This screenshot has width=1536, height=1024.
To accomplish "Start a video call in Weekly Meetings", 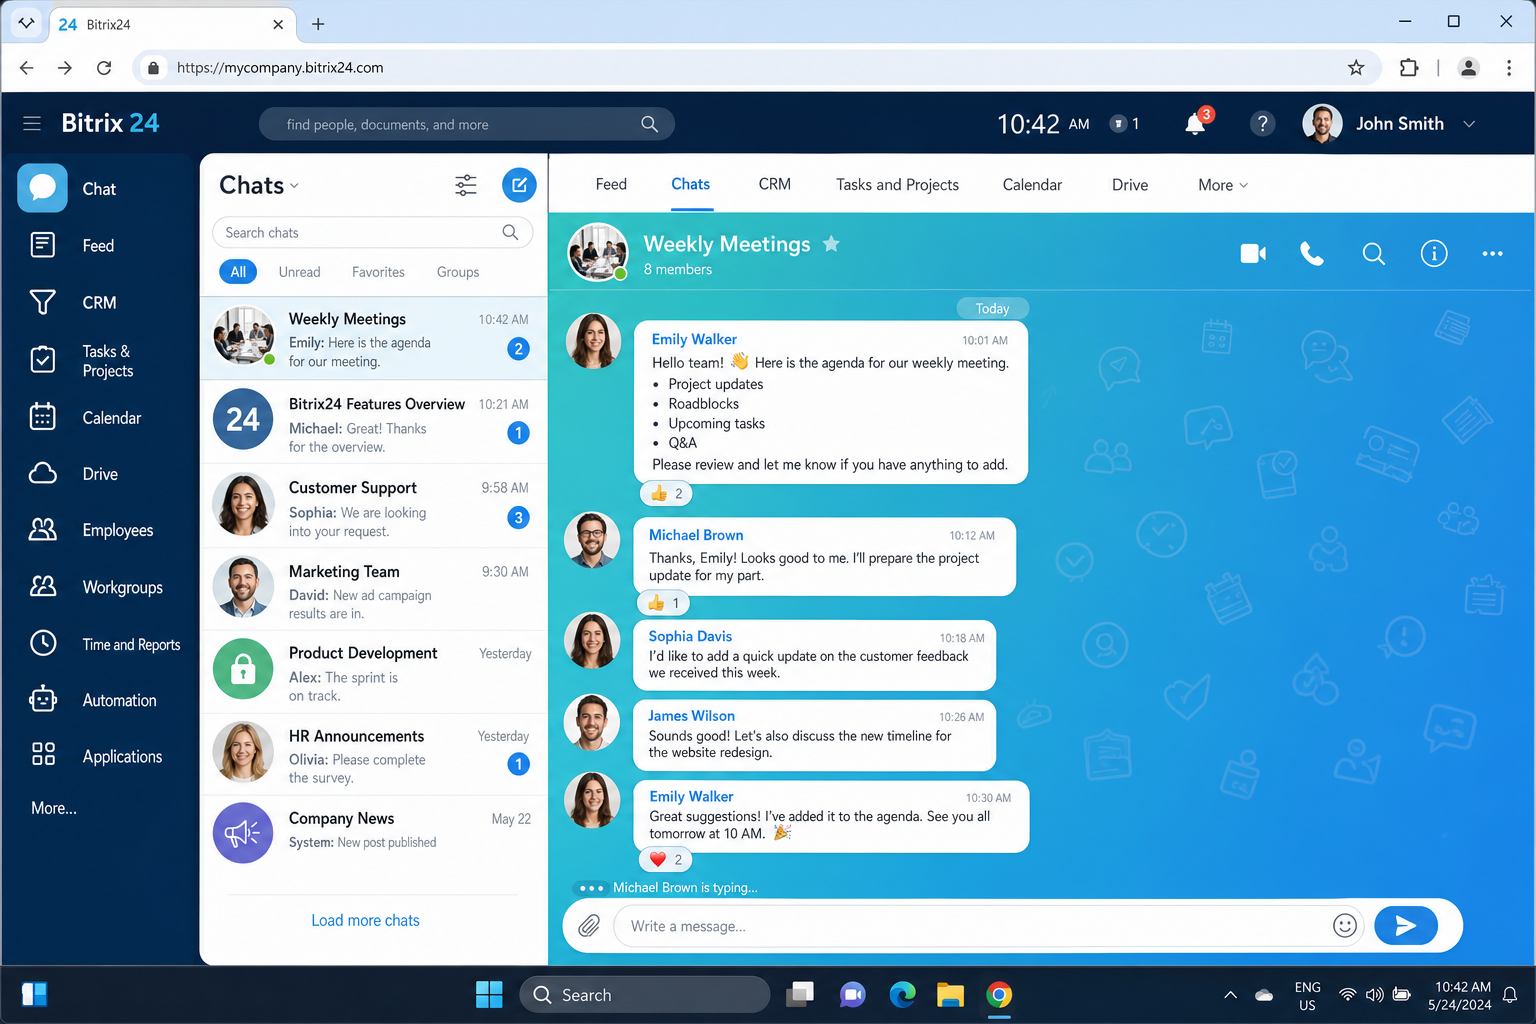I will (x=1253, y=254).
